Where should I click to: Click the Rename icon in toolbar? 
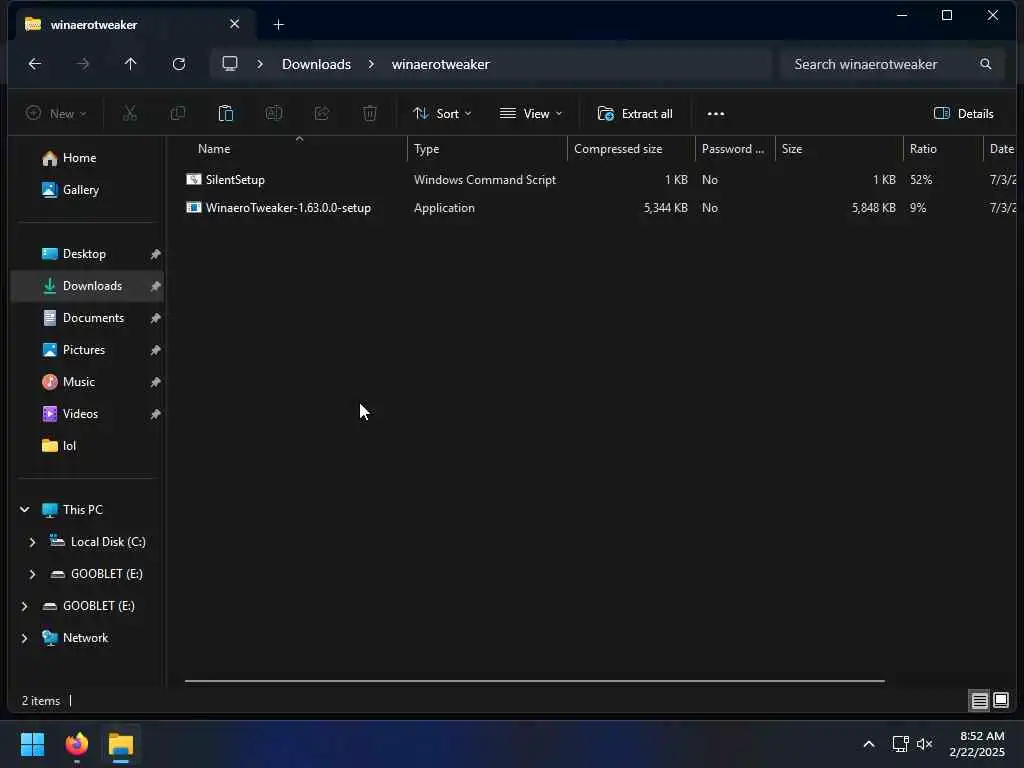click(274, 114)
